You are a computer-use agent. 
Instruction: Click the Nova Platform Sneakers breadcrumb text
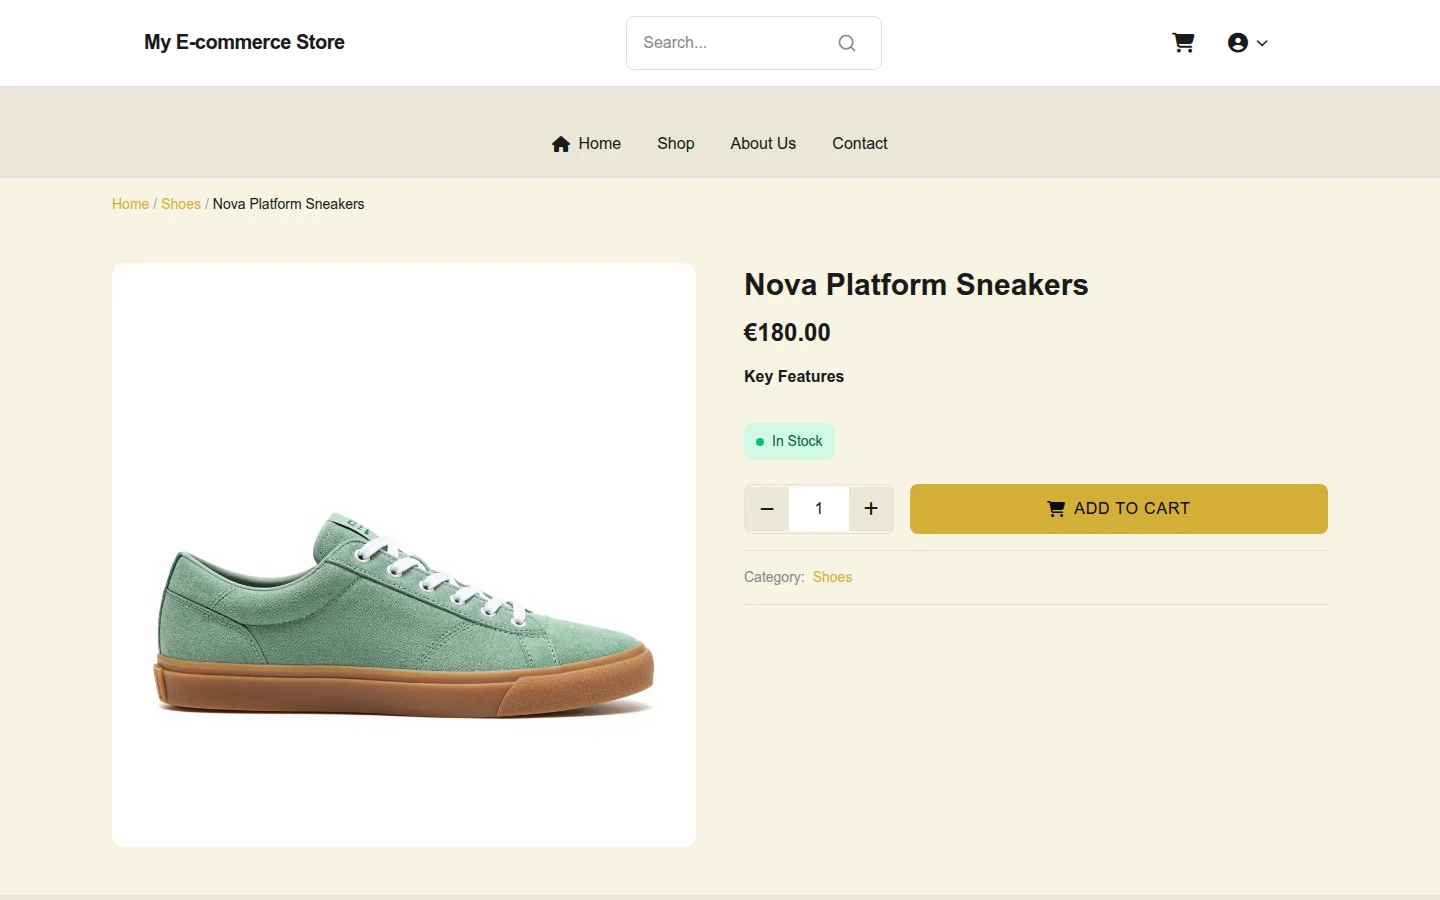[x=288, y=204]
